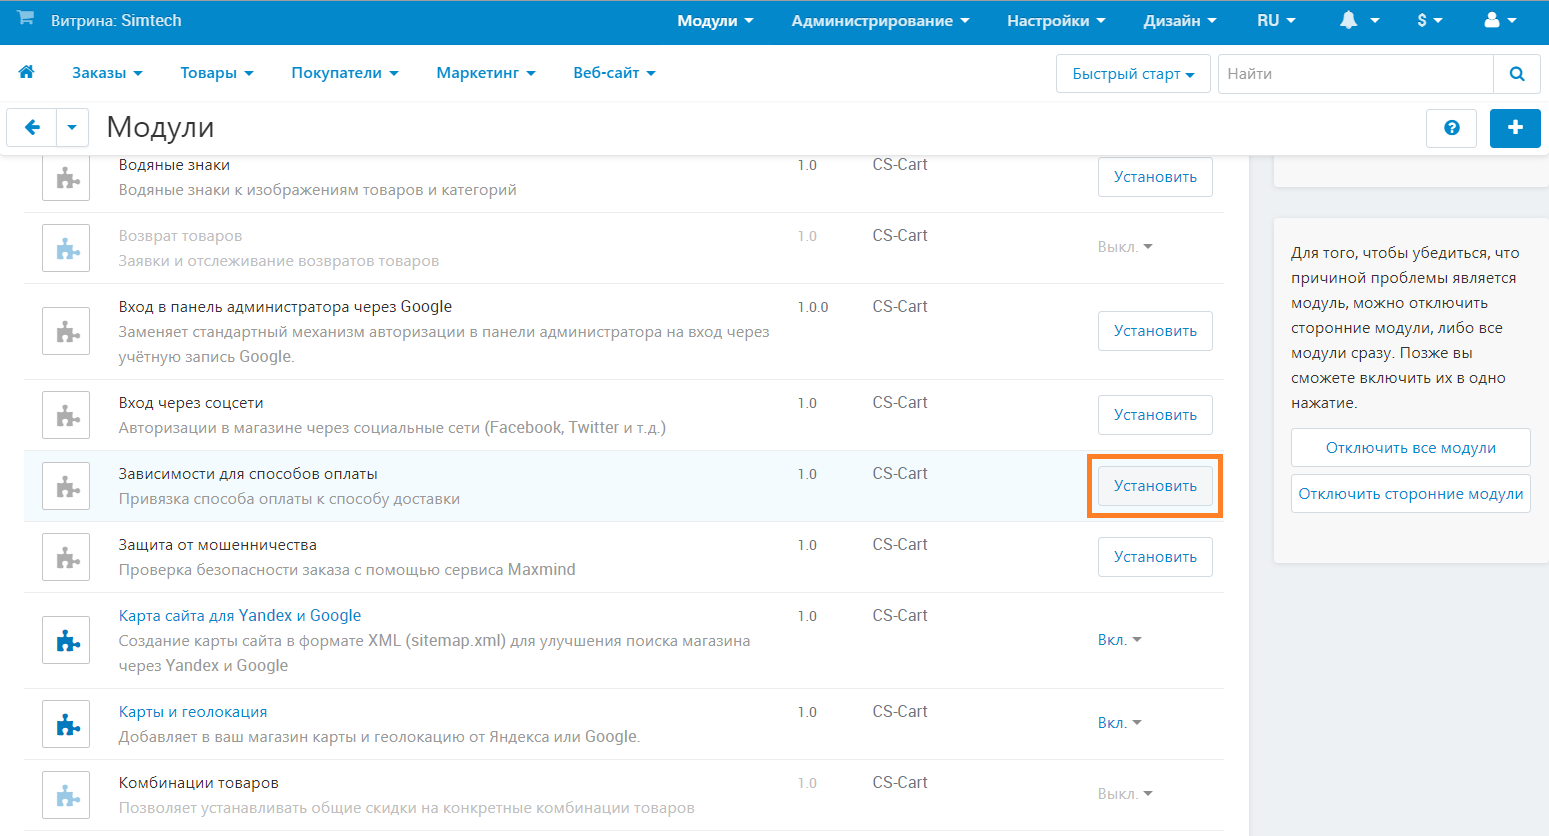
Task: Open the notifications bell menu
Action: [1358, 21]
